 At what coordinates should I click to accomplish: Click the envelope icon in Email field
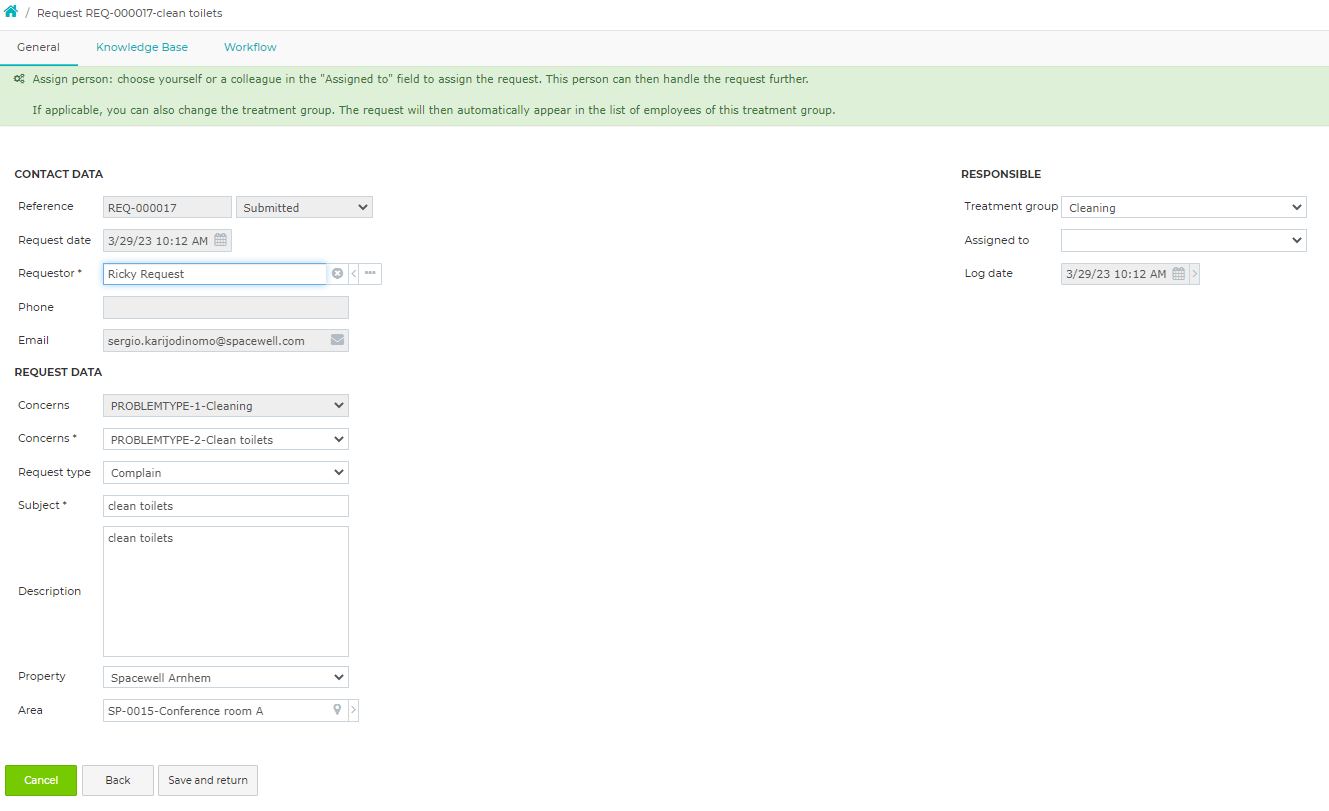click(x=338, y=340)
